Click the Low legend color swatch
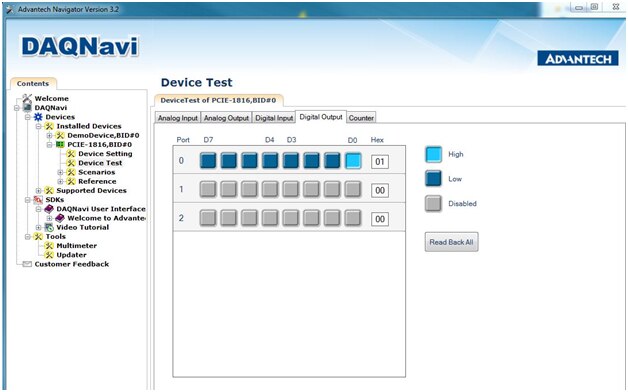Screen dimensions: 628x392 point(433,179)
